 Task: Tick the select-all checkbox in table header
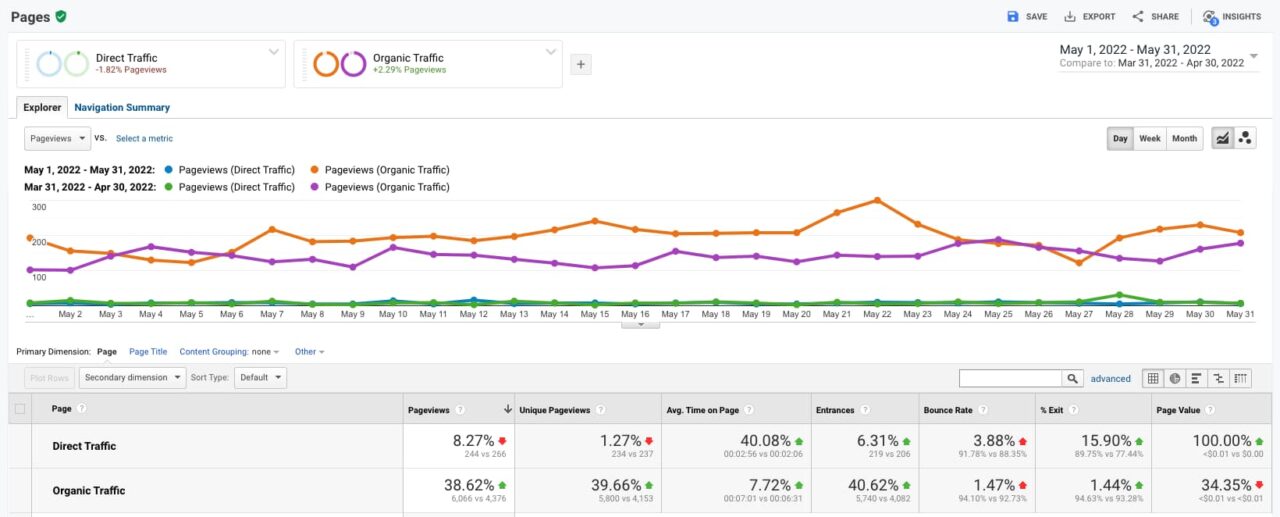(x=20, y=409)
